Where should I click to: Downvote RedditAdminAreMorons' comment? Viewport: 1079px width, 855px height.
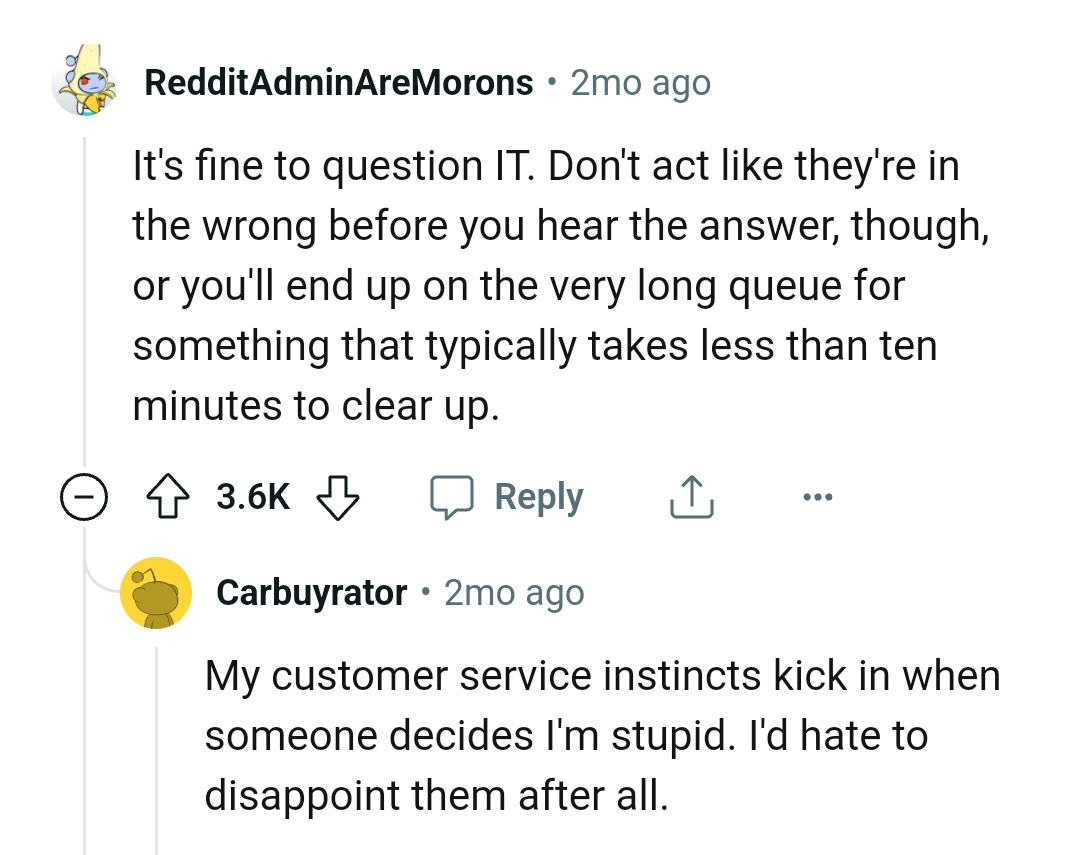[x=337, y=496]
